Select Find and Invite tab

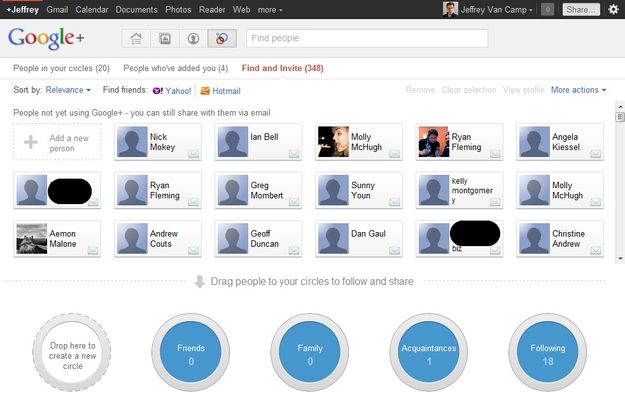282,68
